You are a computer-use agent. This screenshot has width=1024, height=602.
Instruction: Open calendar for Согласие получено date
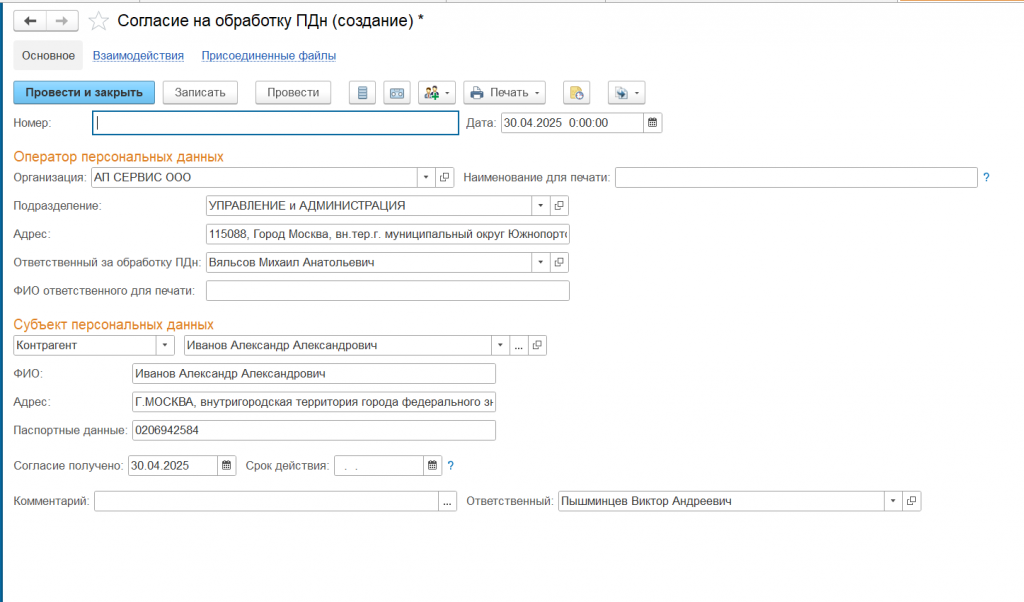point(227,465)
